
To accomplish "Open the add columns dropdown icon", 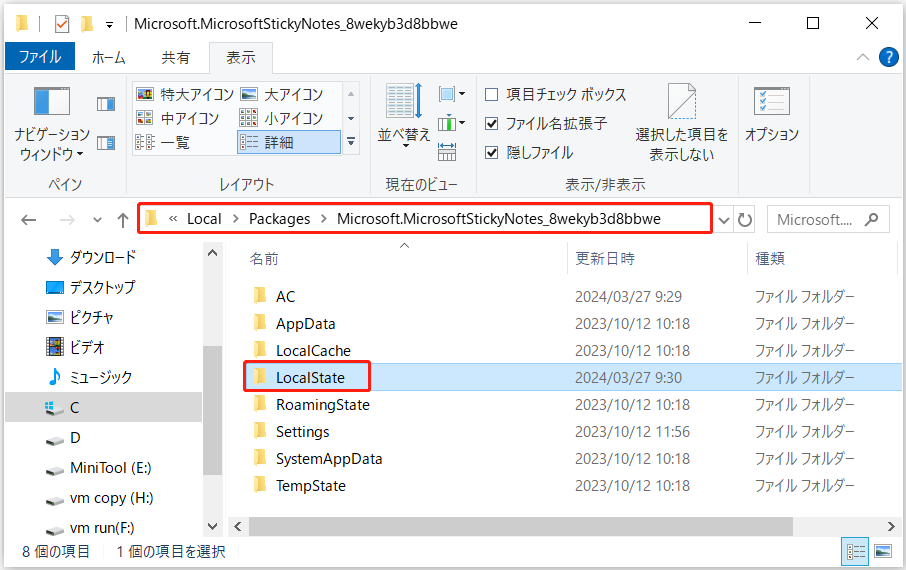I will pyautogui.click(x=451, y=123).
